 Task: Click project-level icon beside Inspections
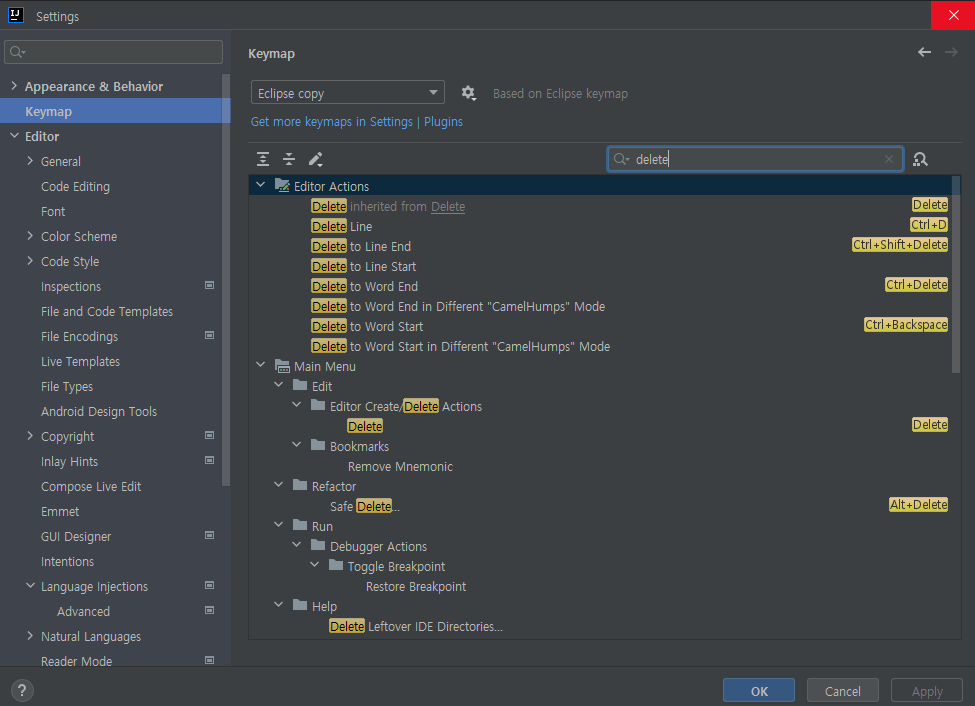coord(210,286)
